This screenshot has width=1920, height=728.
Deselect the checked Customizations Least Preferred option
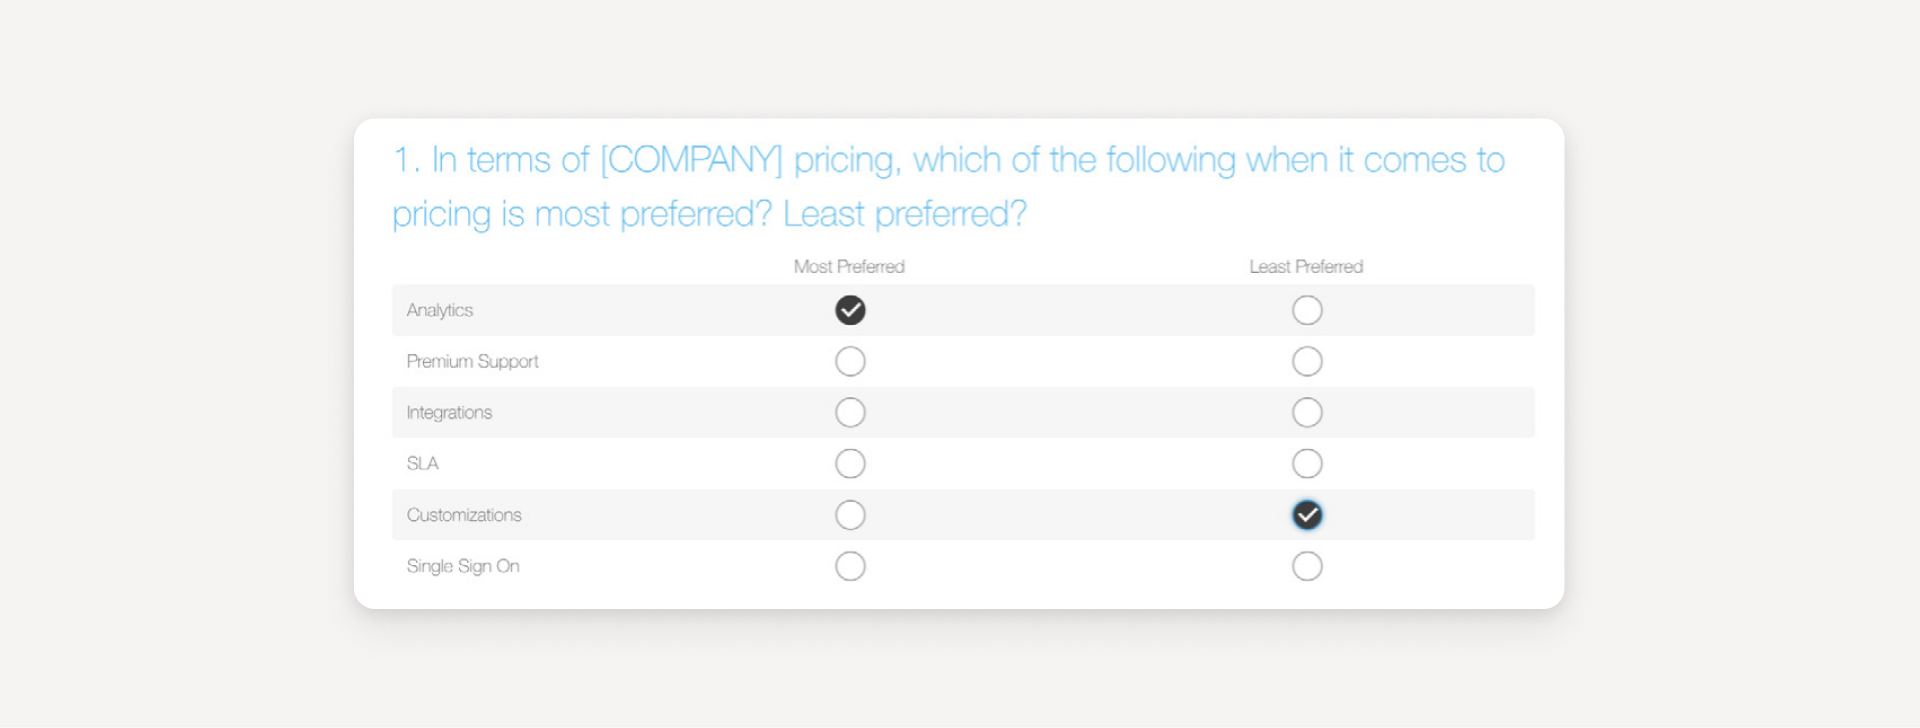(1307, 514)
